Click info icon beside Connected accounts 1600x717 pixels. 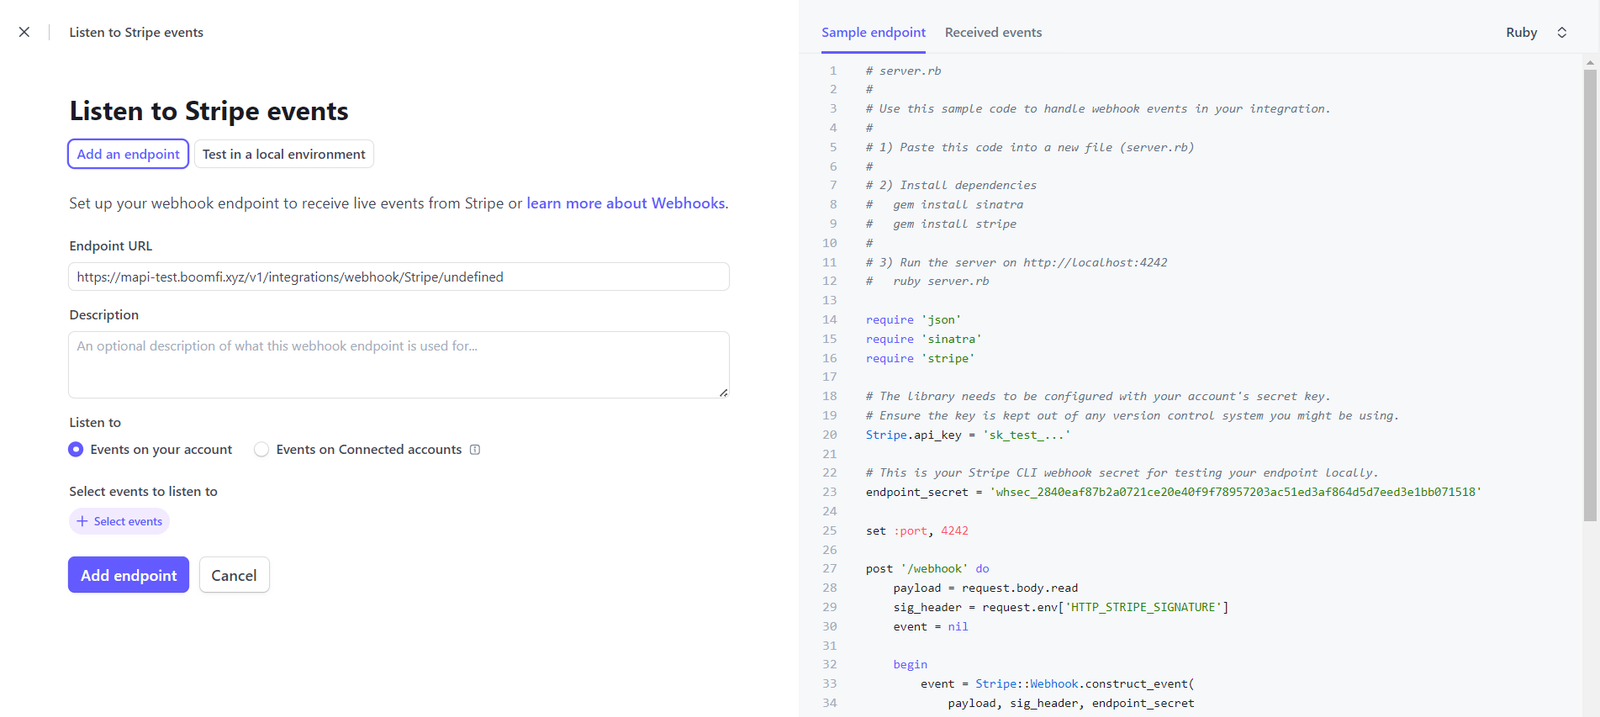[475, 450]
